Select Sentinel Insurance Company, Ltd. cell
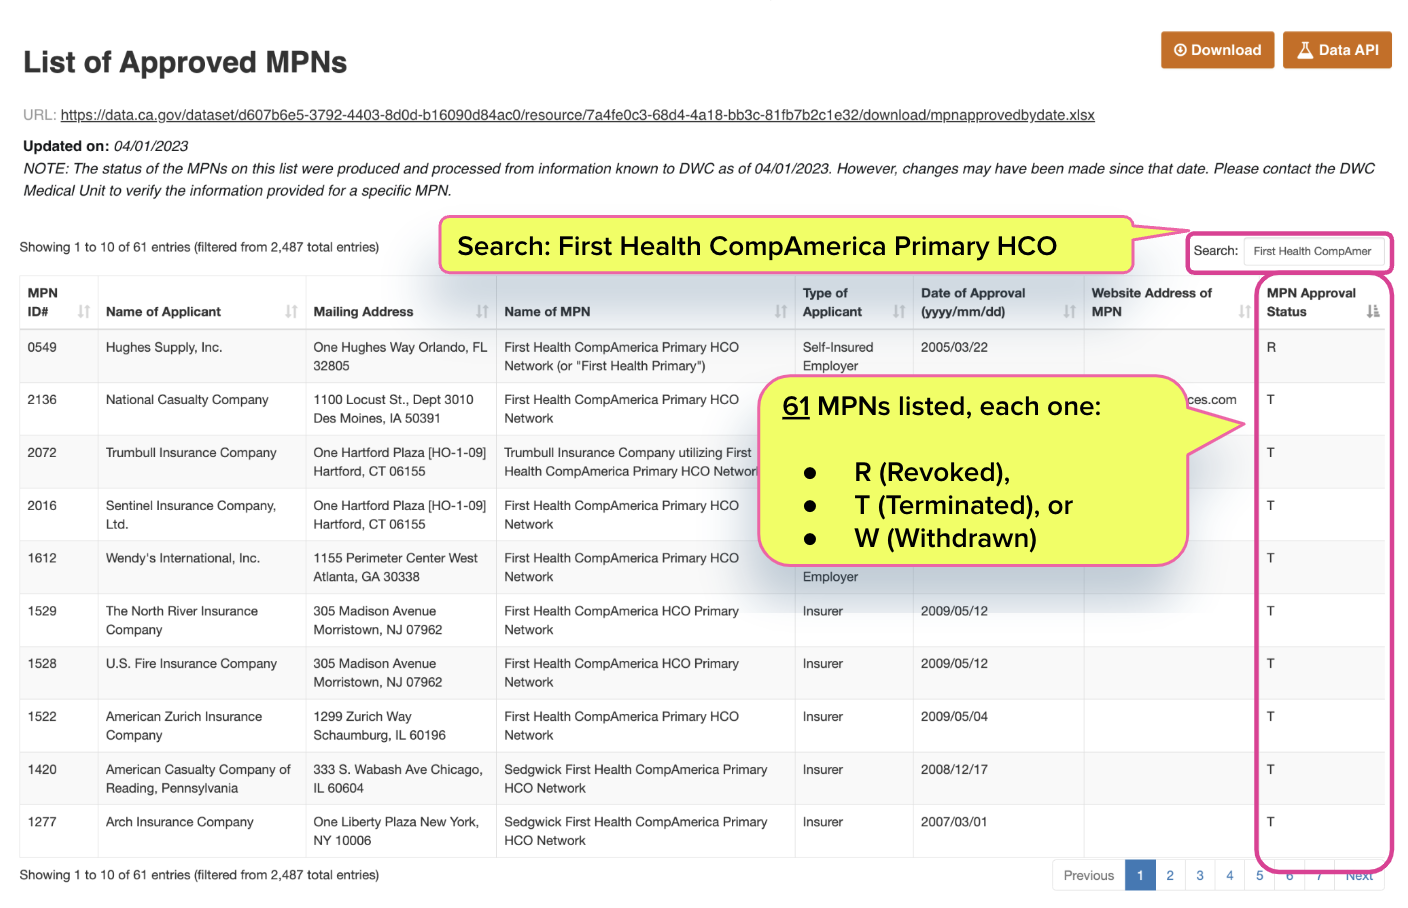Image resolution: width=1408 pixels, height=908 pixels. tap(202, 515)
